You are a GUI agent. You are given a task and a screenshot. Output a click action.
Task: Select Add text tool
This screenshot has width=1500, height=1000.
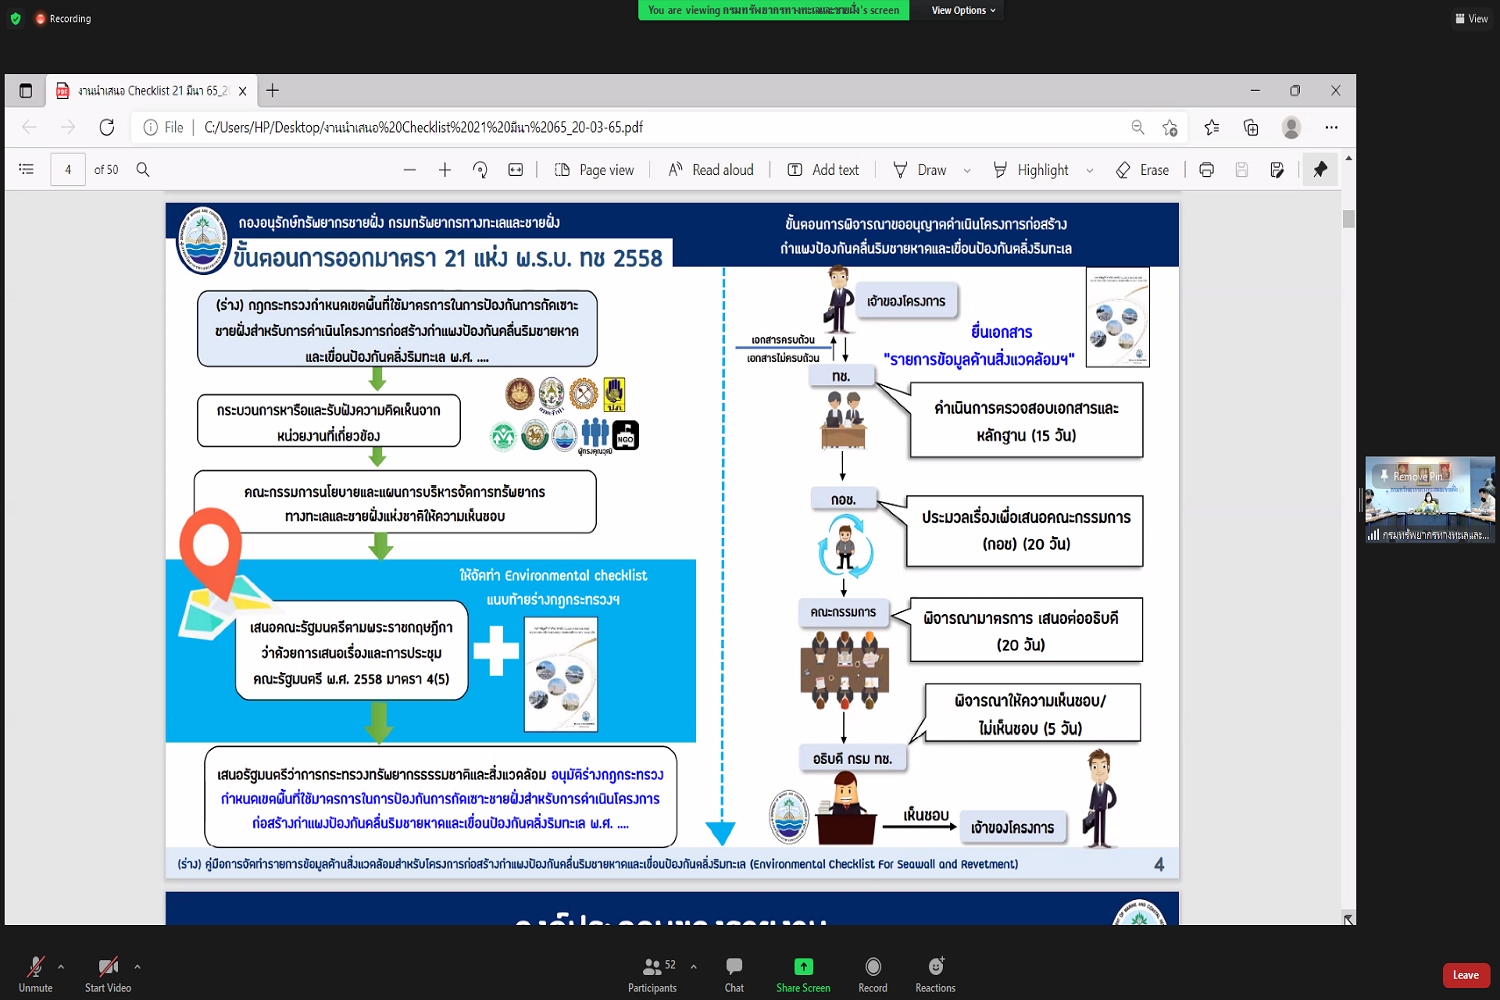(823, 170)
